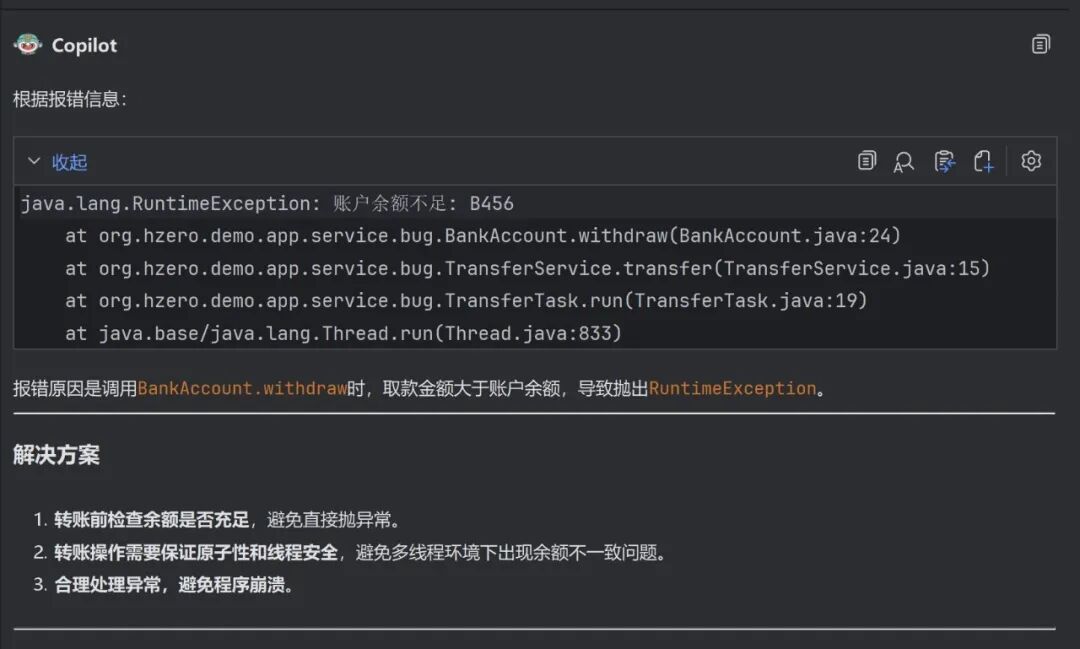Copy the entire Copilot response
The height and width of the screenshot is (649, 1080).
pos(1041,45)
